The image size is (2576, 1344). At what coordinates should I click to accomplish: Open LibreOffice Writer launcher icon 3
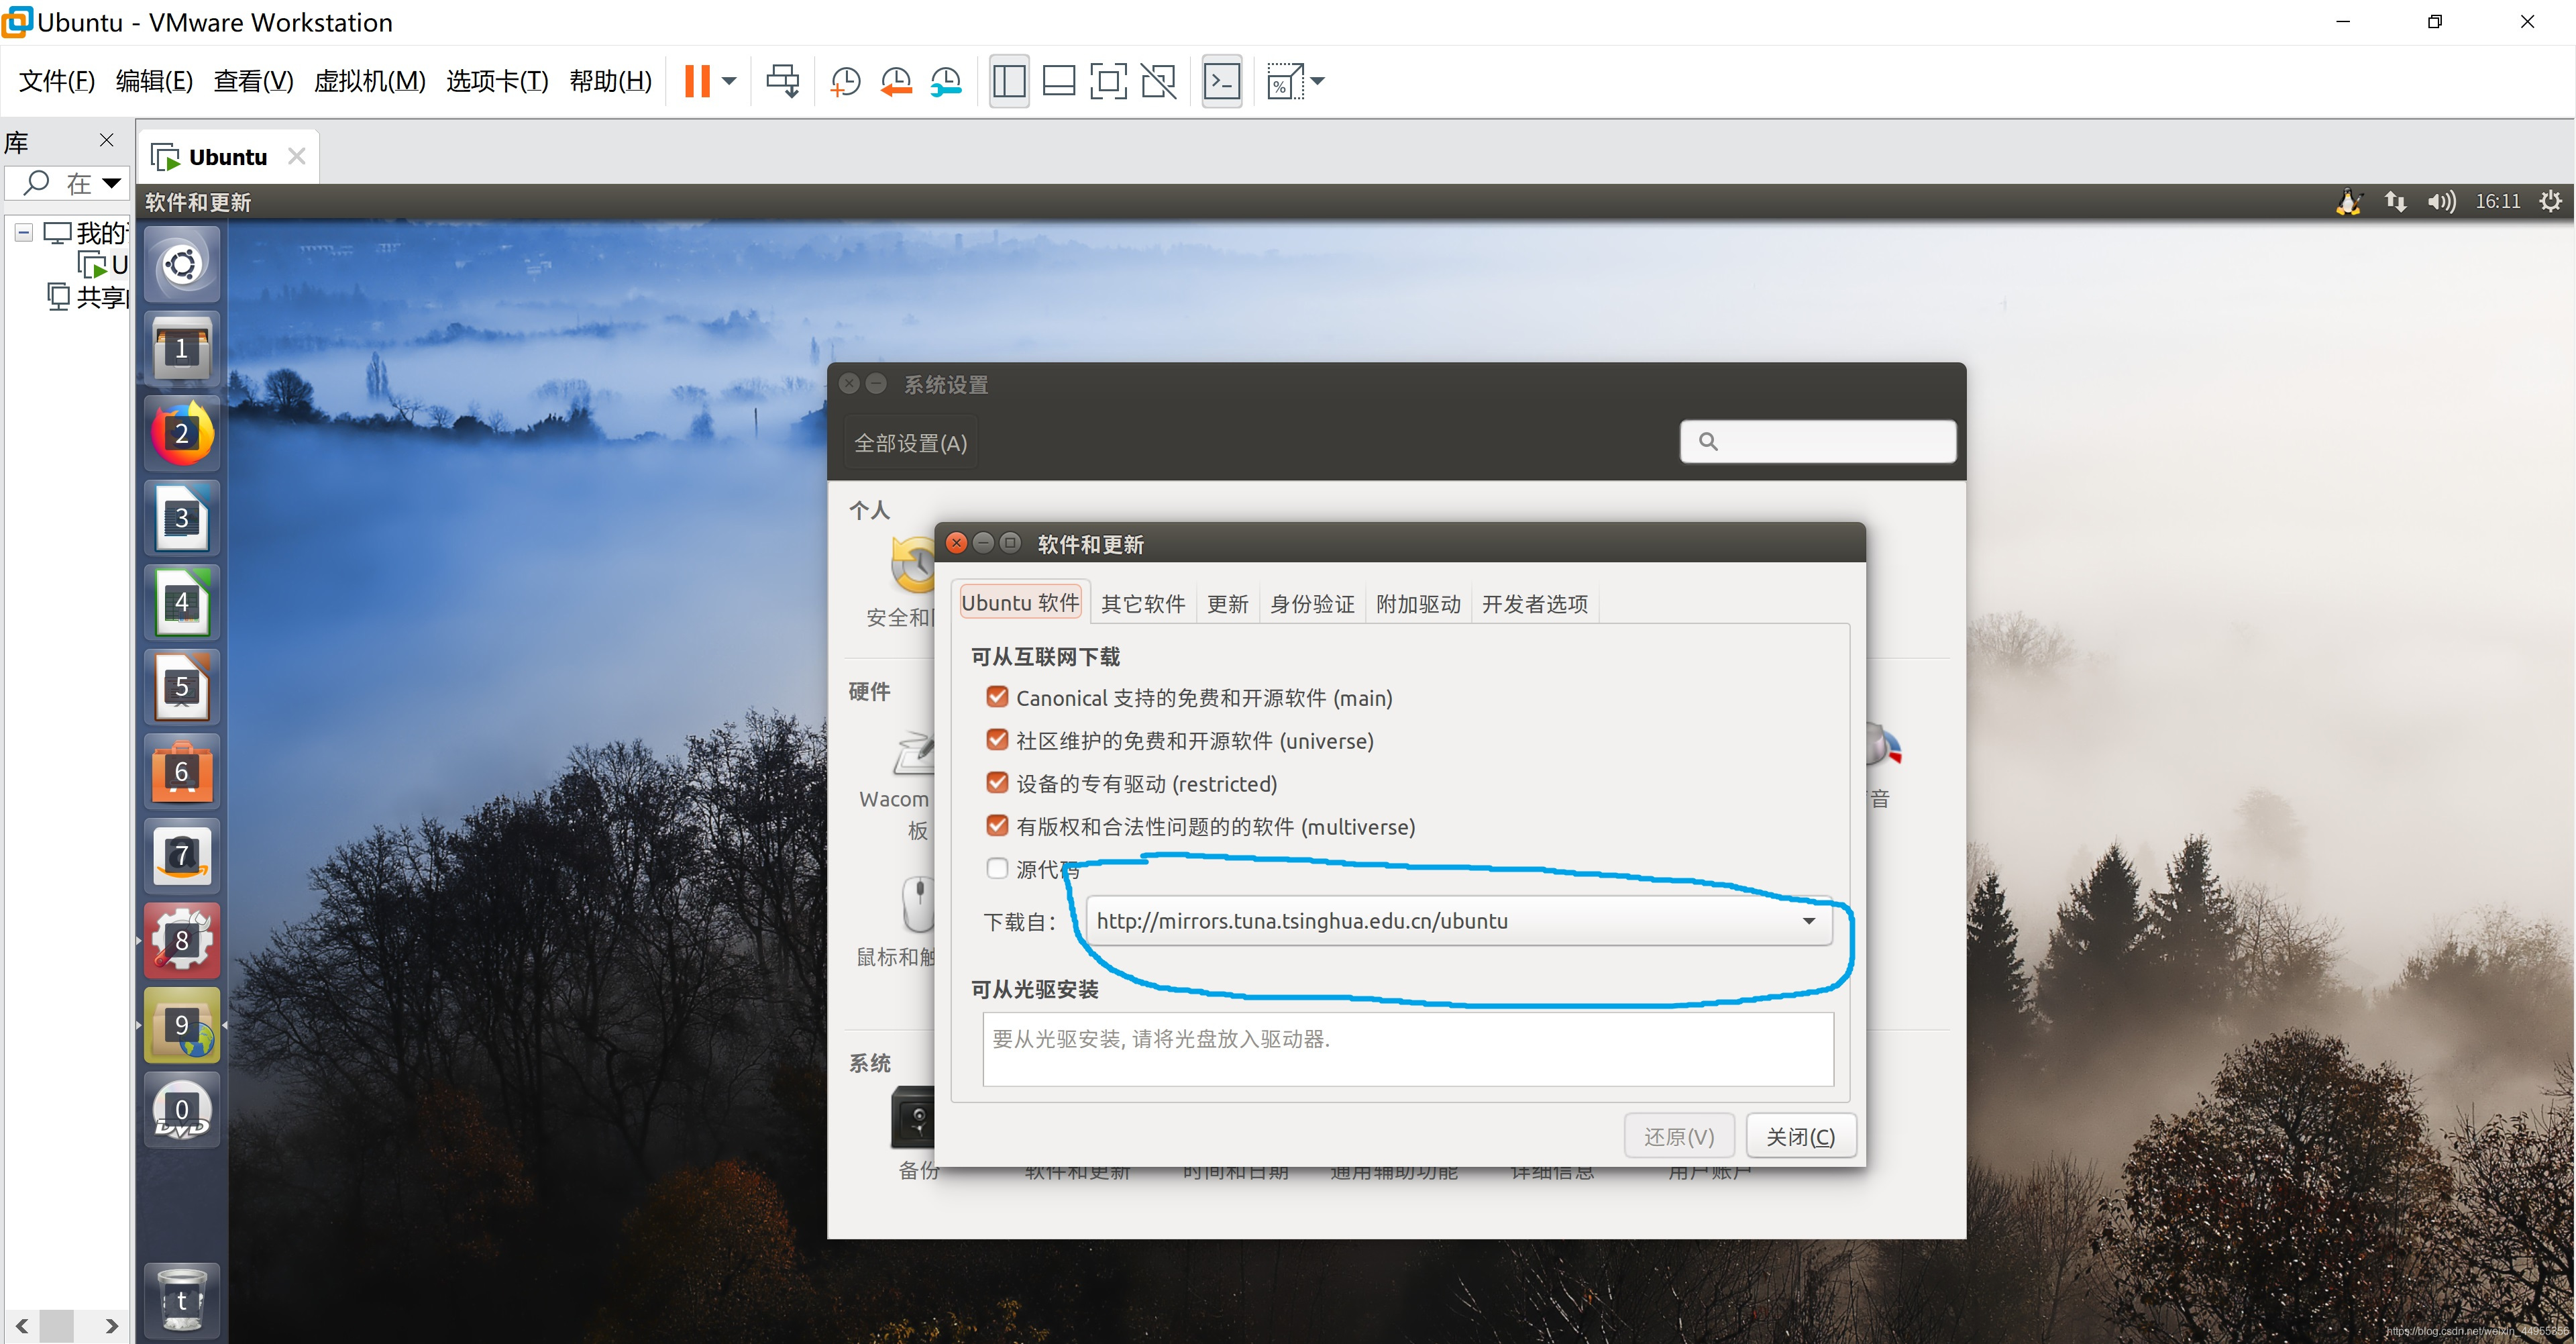click(182, 518)
